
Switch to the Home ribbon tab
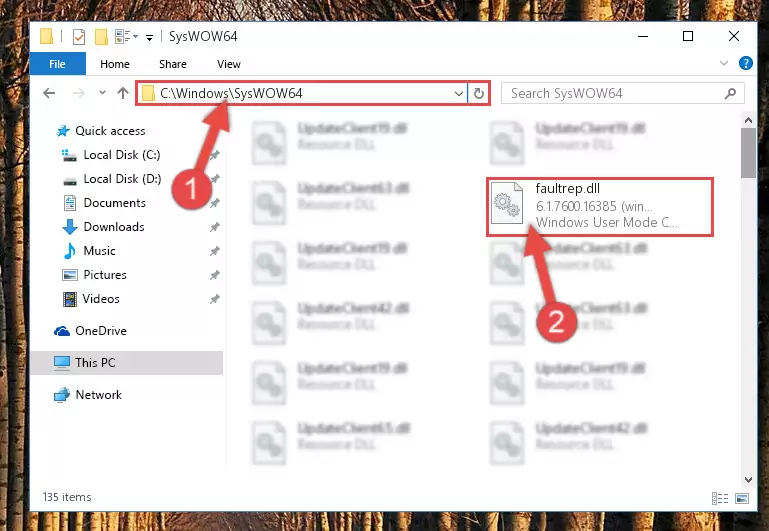click(x=115, y=64)
